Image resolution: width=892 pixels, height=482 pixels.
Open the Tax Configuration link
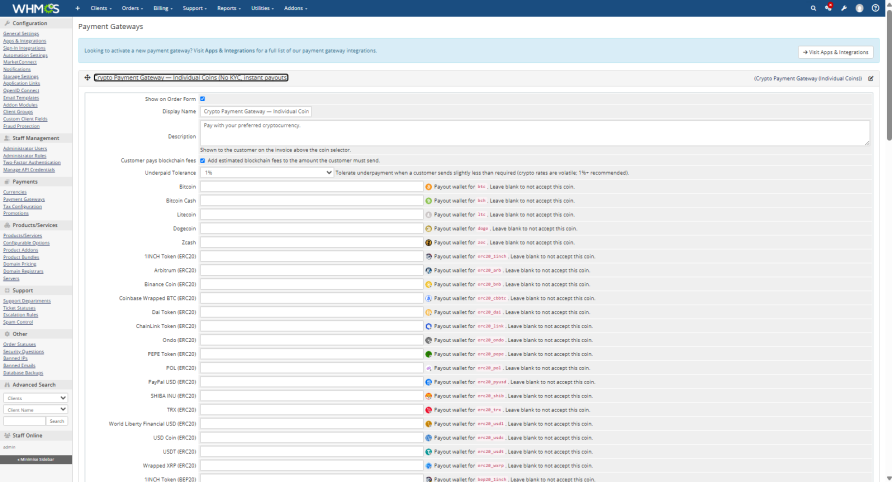point(24,207)
